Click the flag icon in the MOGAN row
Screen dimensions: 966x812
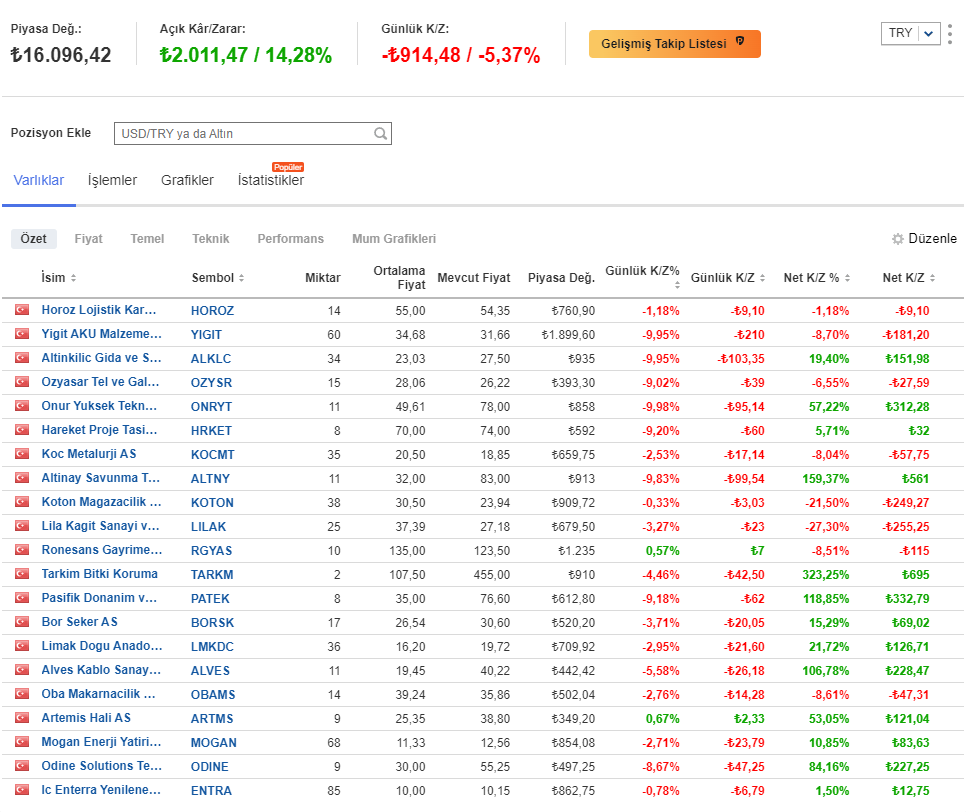click(x=22, y=742)
